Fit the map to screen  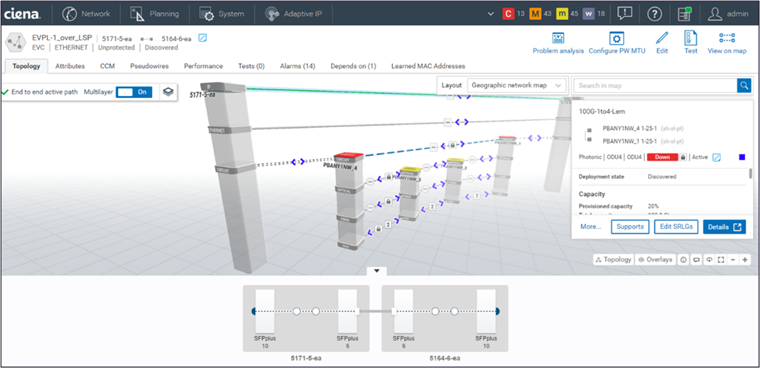(721, 260)
